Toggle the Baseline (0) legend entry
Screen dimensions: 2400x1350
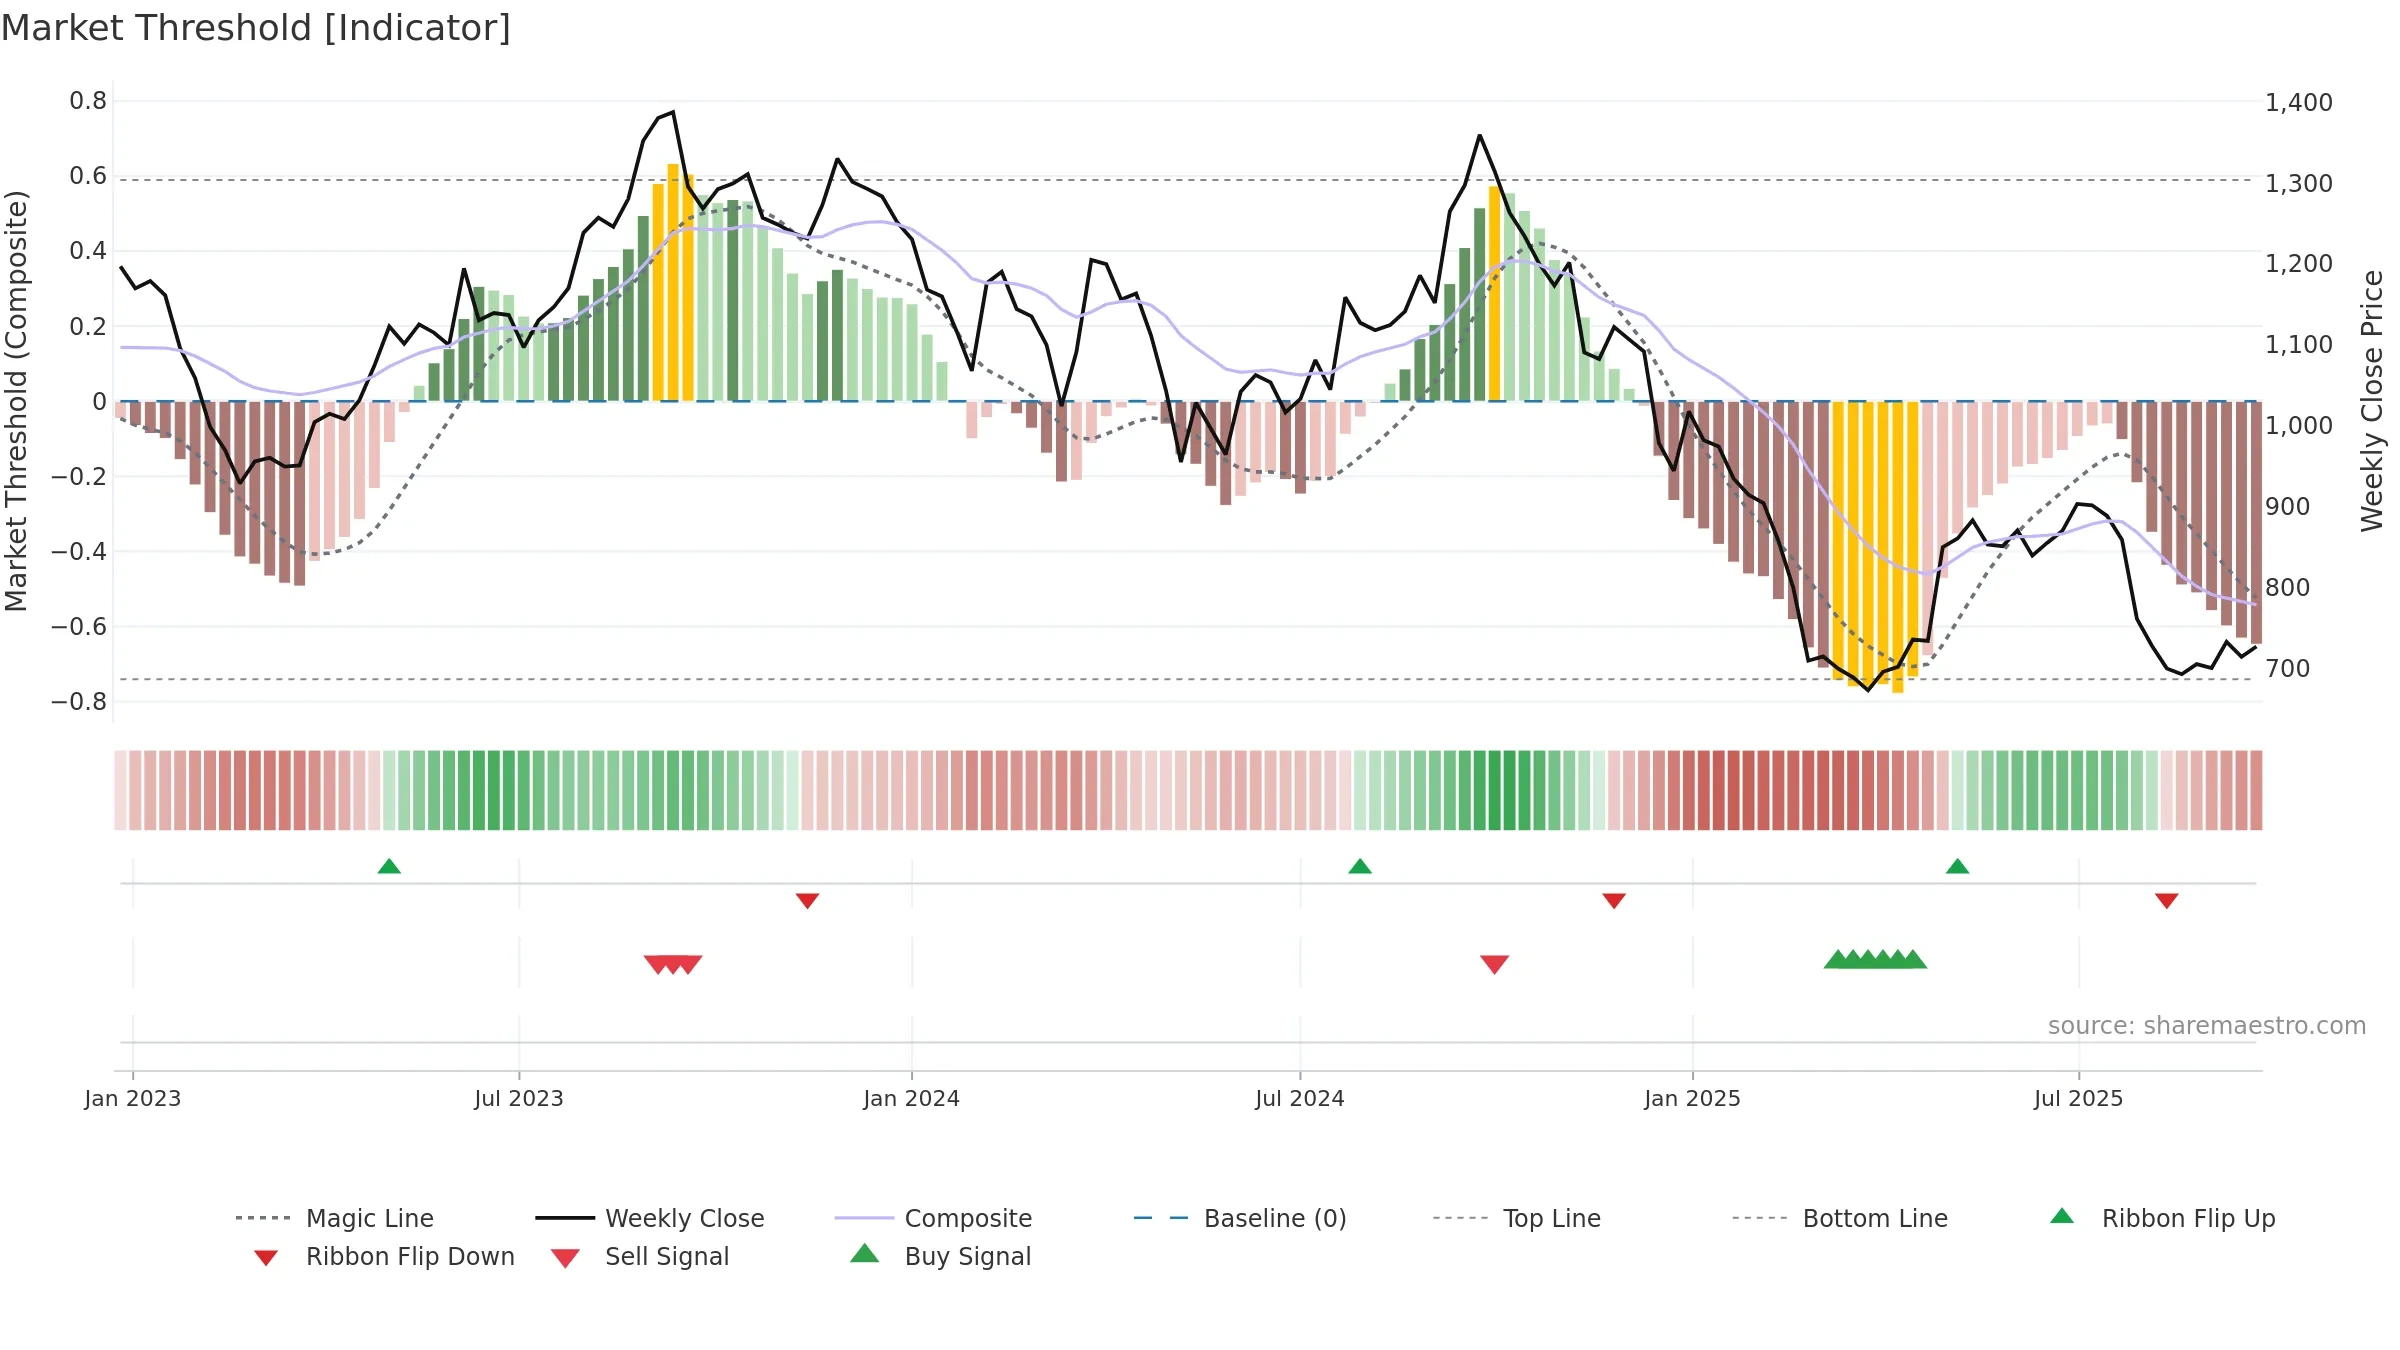point(1240,1218)
